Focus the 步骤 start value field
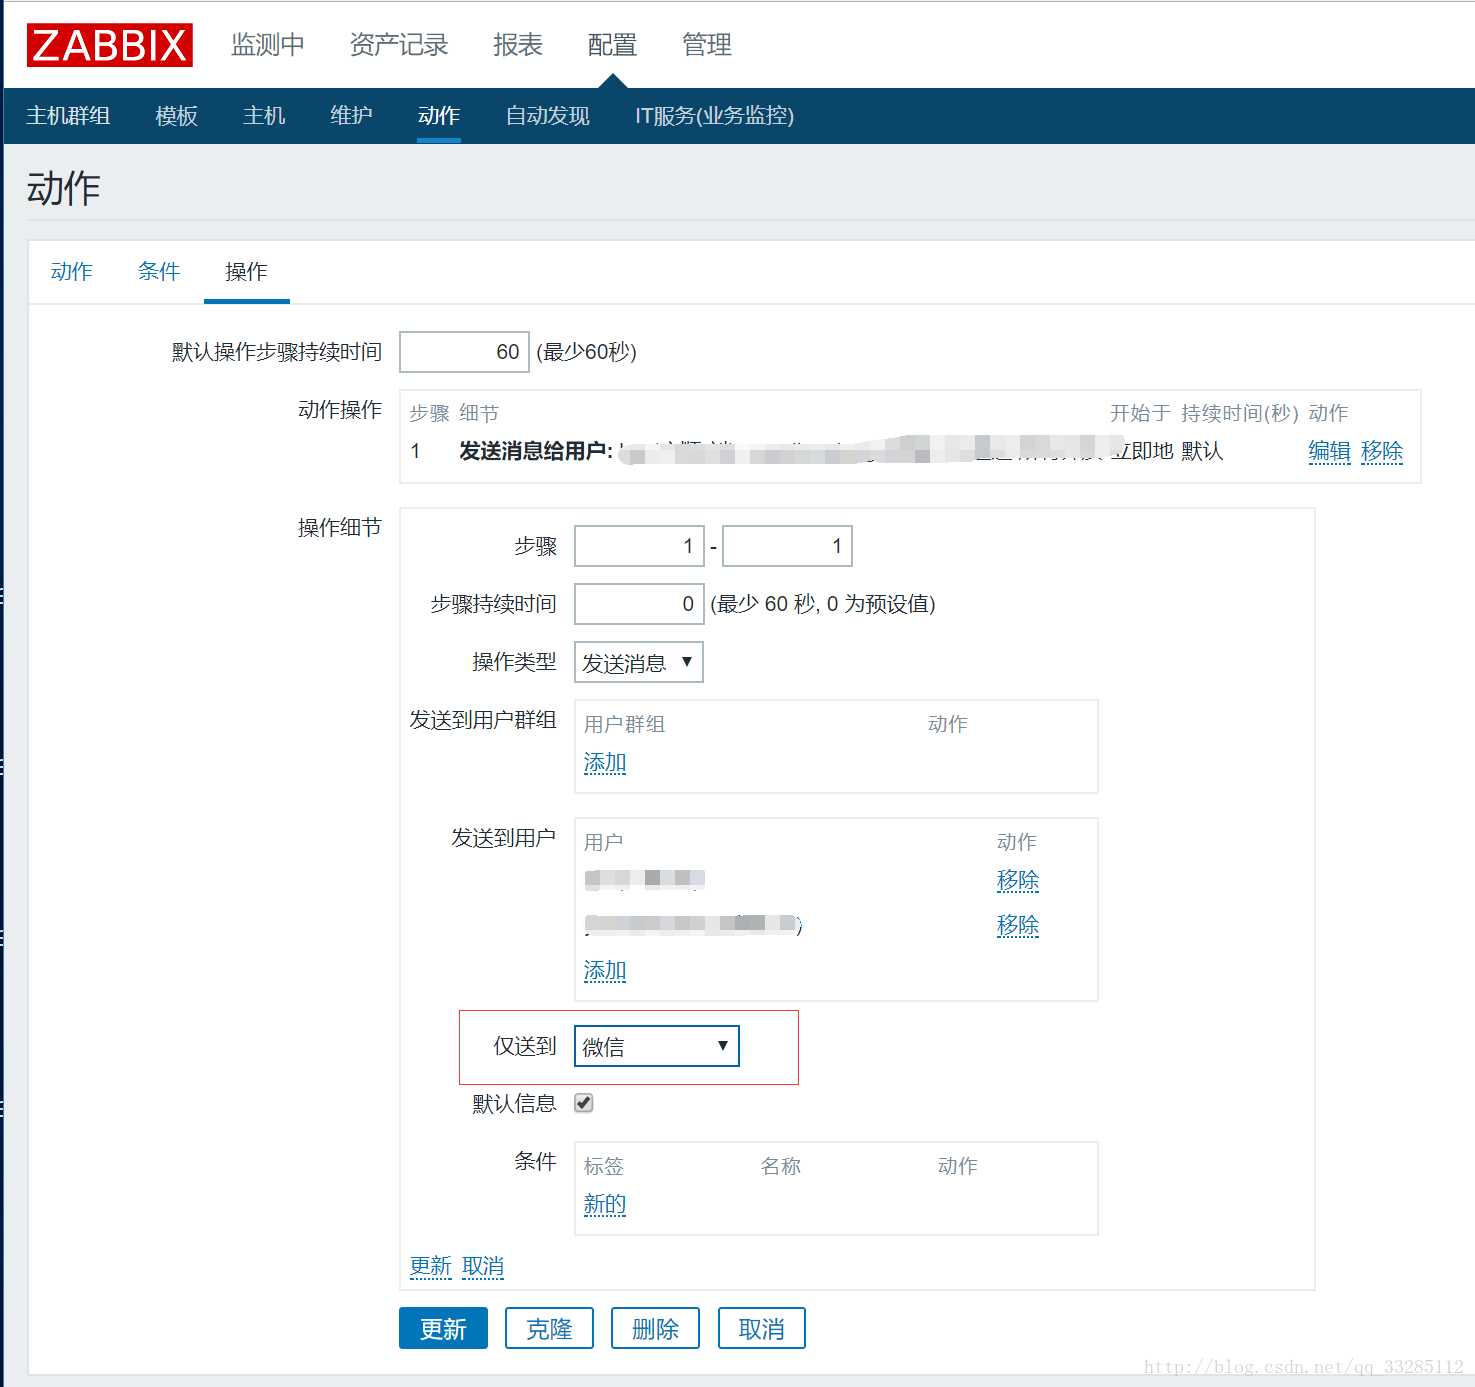This screenshot has height=1387, width=1475. [x=639, y=546]
